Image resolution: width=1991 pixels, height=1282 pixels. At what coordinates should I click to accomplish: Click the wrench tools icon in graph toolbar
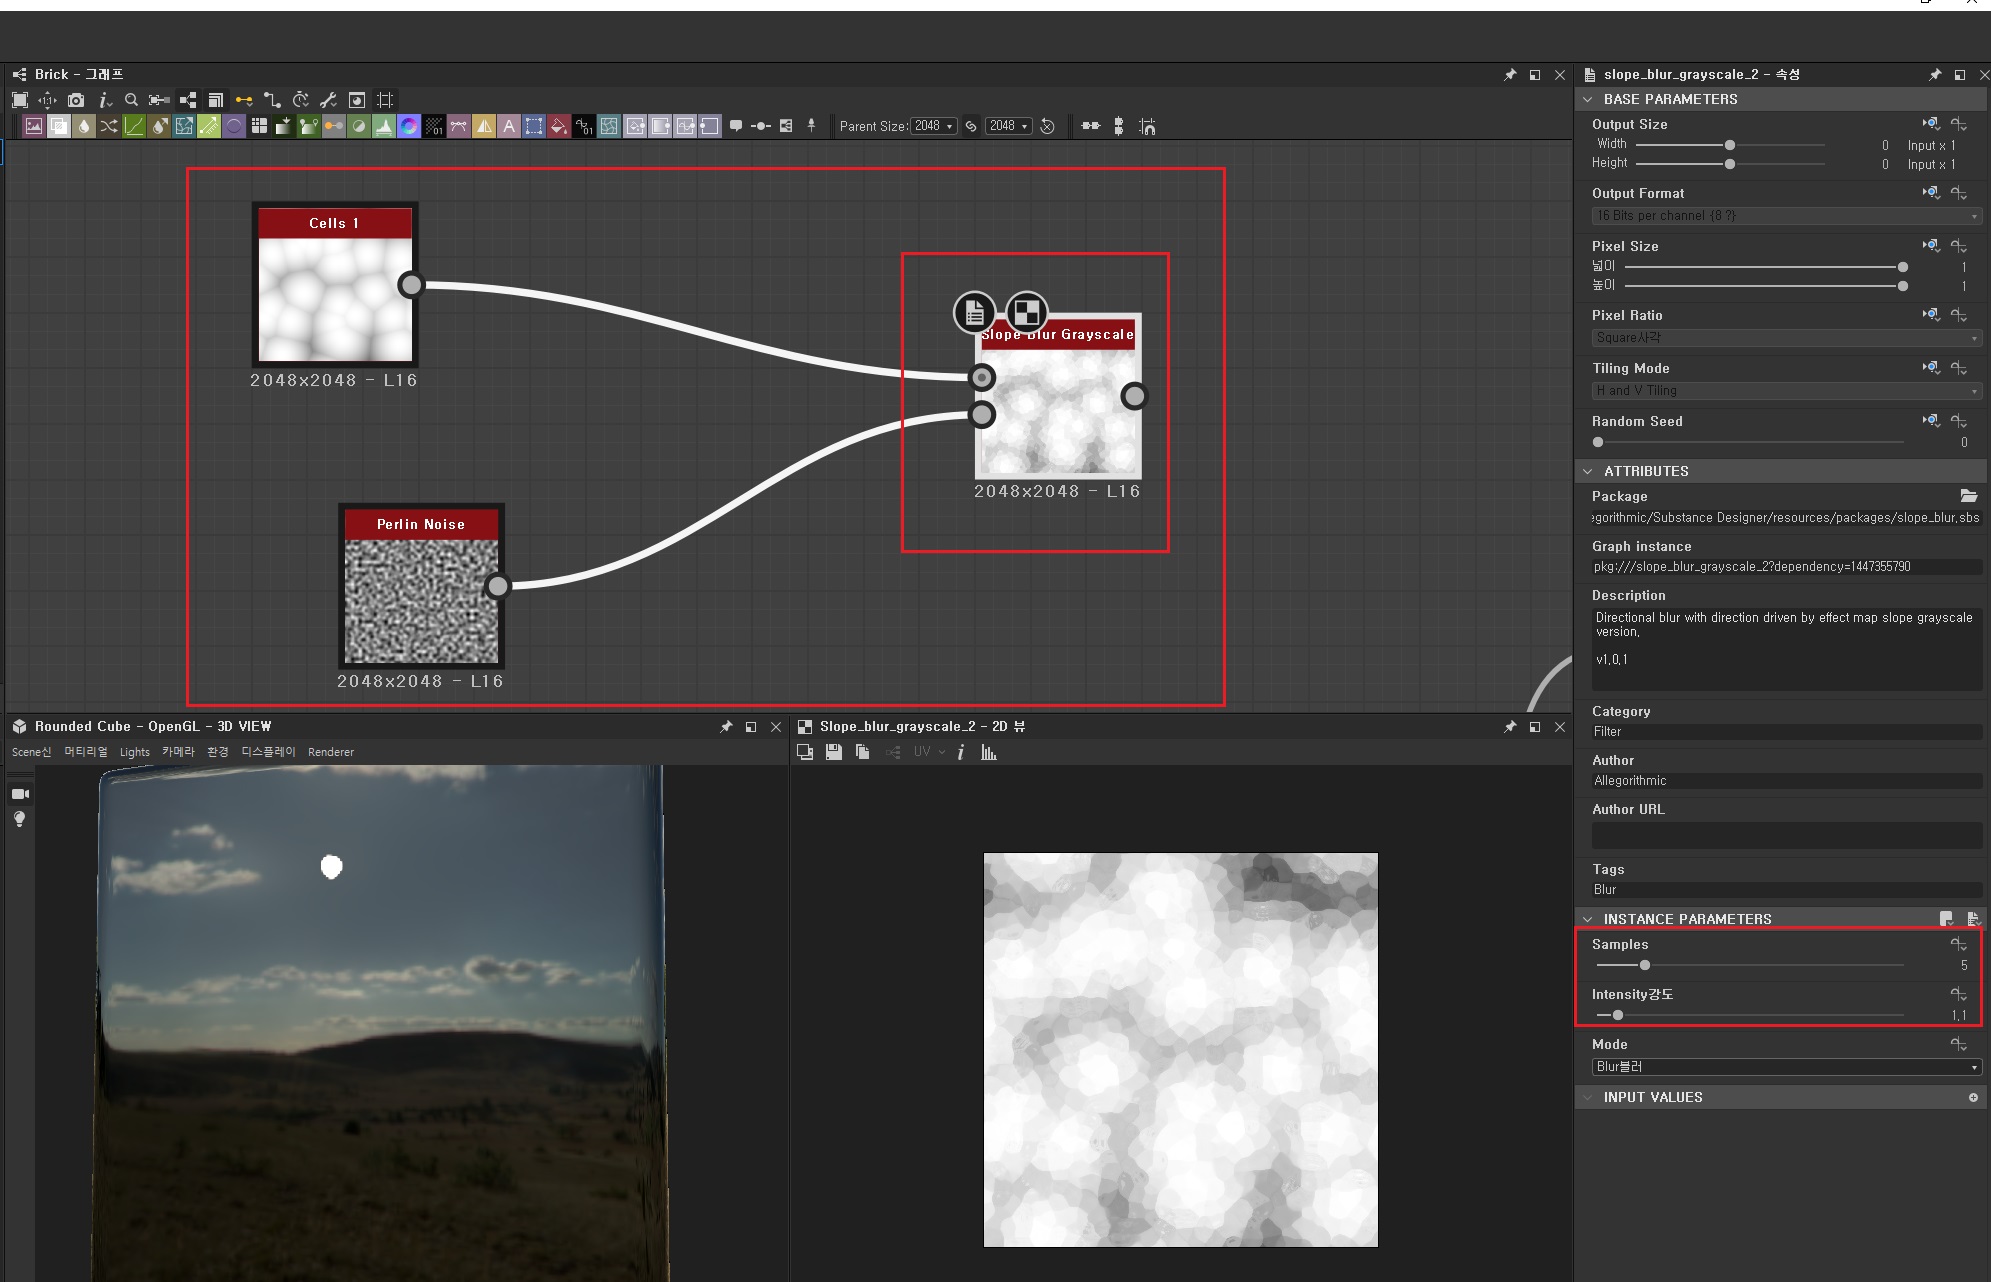point(328,100)
